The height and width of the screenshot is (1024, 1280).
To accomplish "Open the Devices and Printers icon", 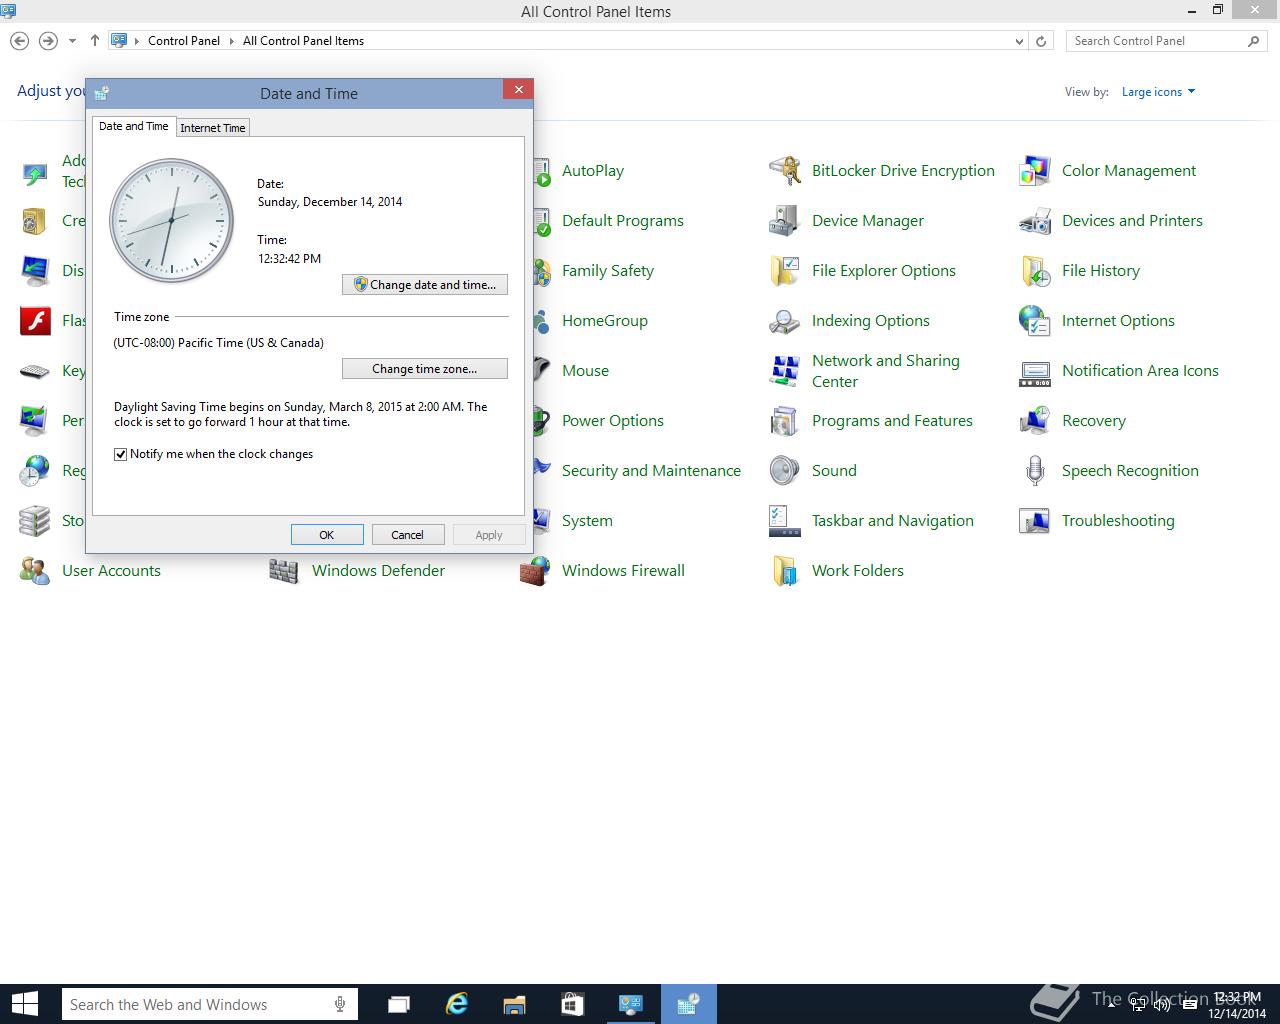I will click(1035, 221).
